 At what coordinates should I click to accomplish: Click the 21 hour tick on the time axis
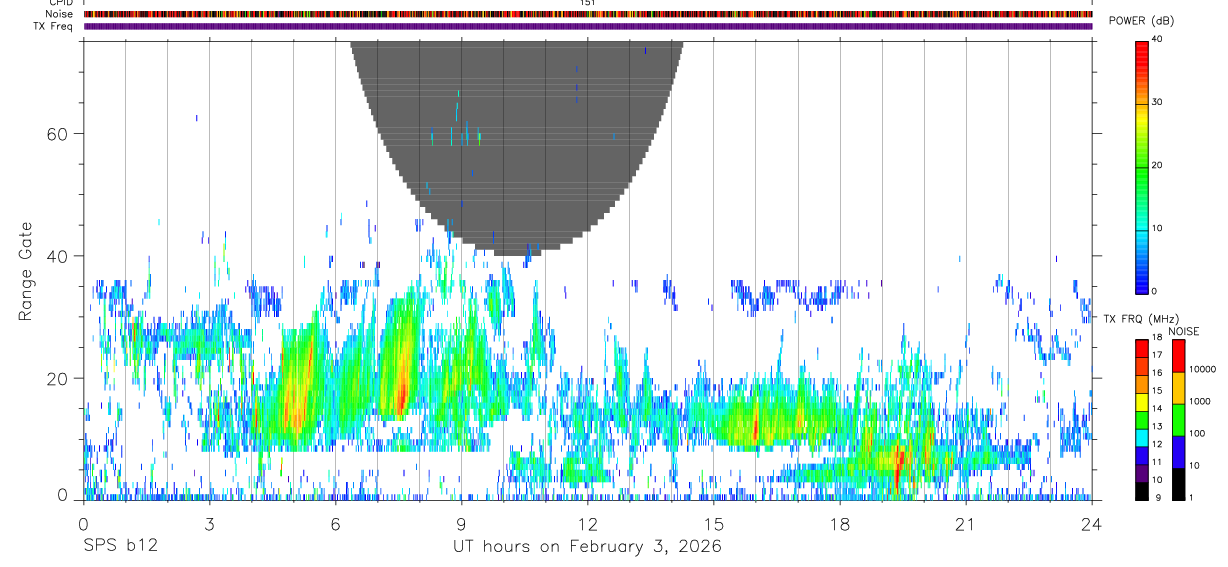[966, 523]
